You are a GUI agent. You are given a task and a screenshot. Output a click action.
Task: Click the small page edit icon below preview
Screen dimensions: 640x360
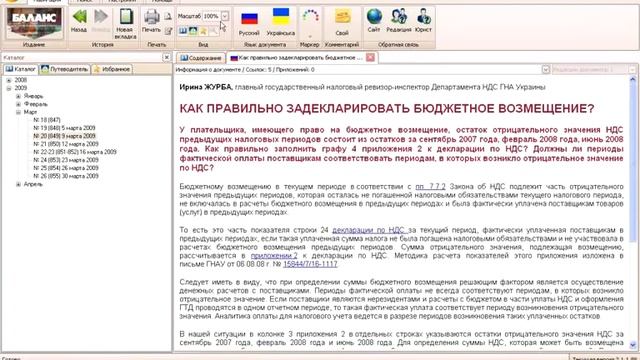point(168,31)
